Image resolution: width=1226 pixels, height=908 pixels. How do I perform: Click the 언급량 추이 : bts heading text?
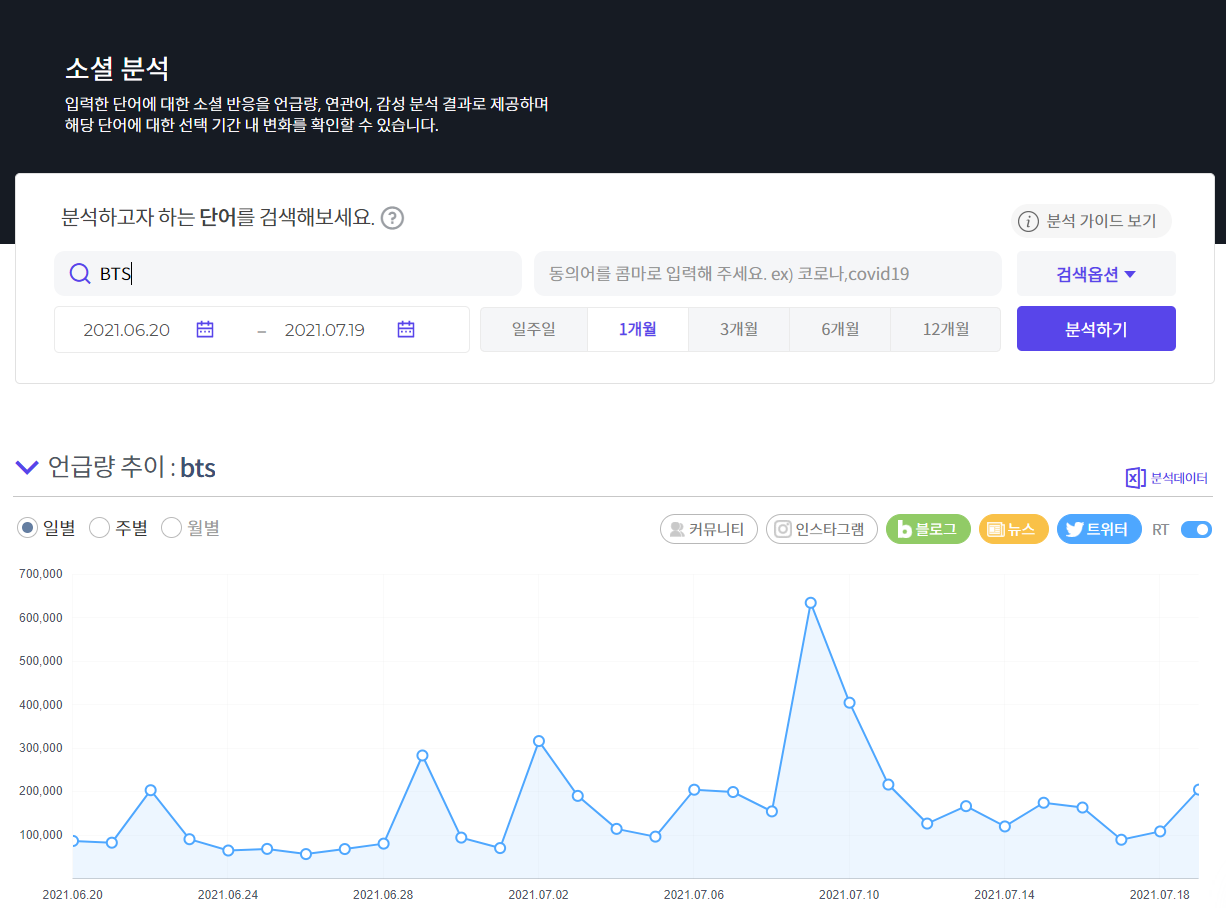132,467
